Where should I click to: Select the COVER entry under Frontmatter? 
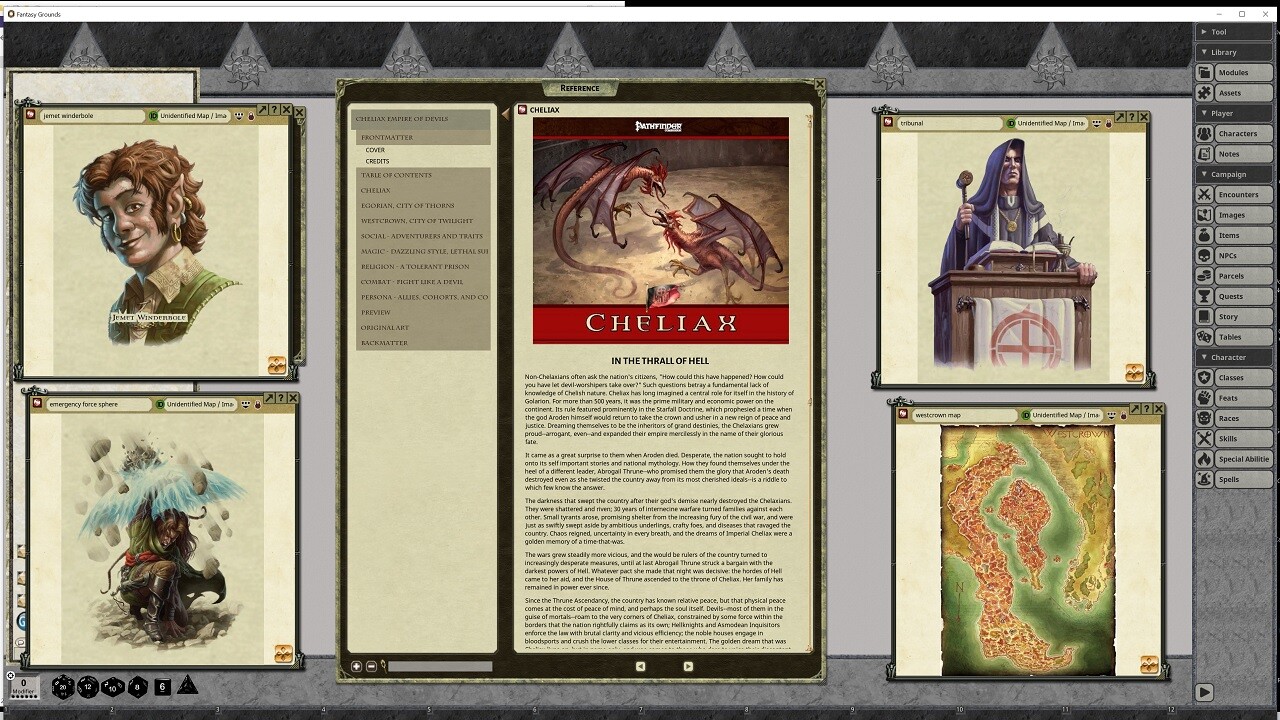point(377,148)
